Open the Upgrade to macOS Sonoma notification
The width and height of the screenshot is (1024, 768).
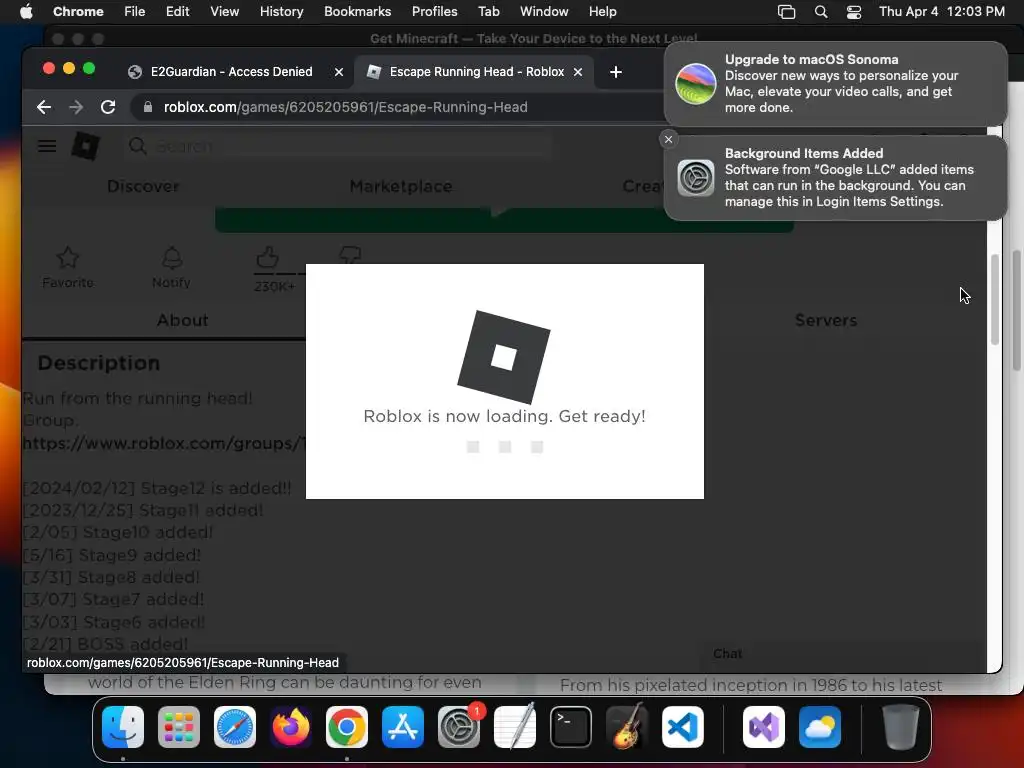(835, 84)
